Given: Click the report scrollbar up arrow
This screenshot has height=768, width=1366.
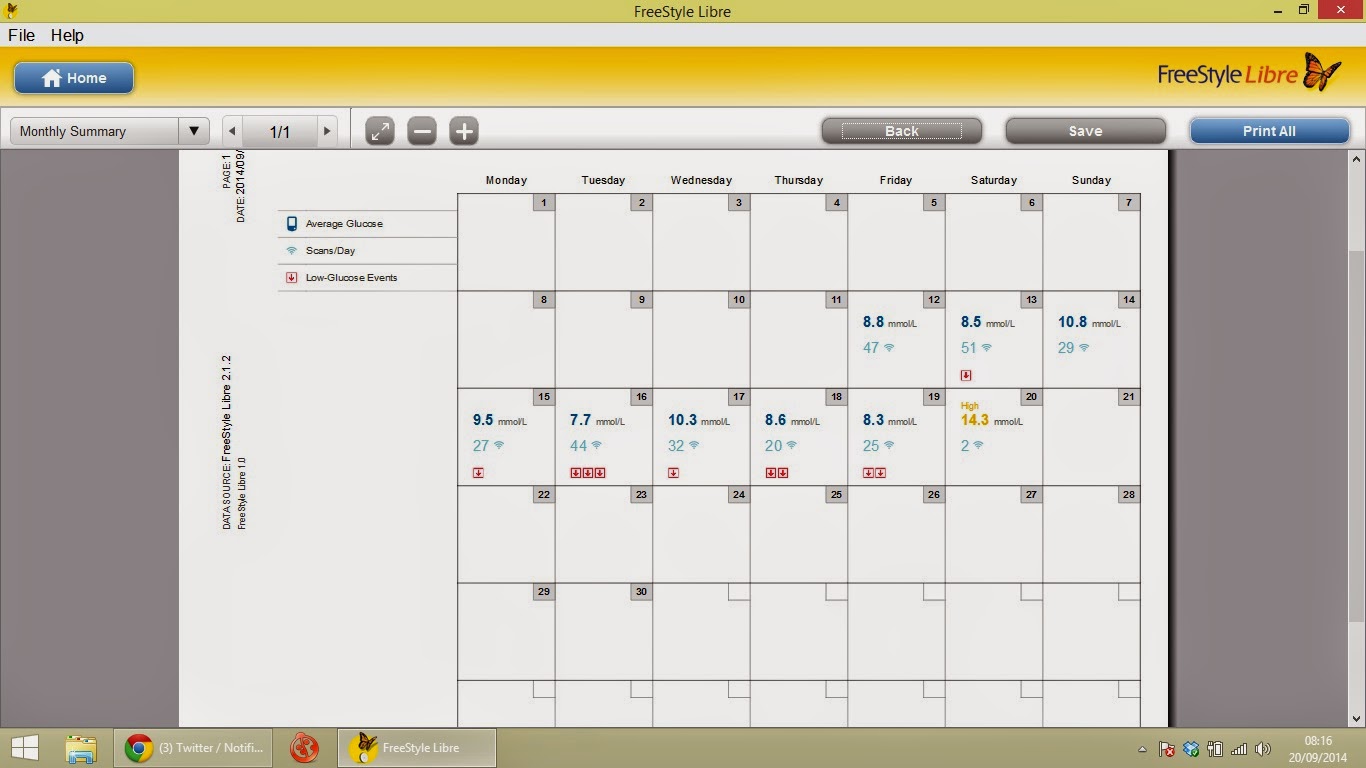Looking at the screenshot, I should (1357, 159).
